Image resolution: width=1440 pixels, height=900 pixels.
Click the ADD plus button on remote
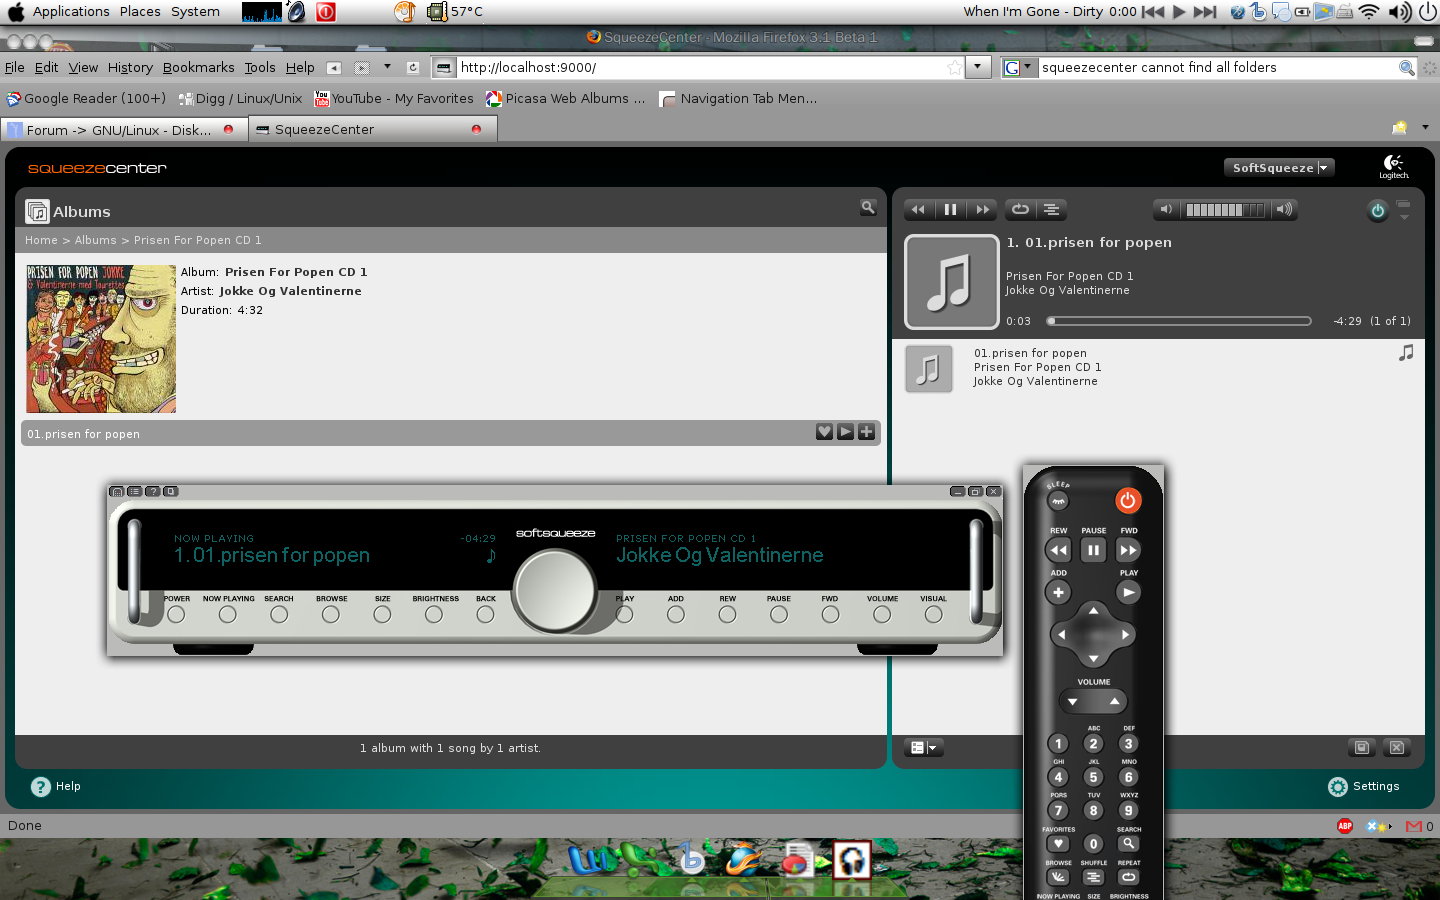coord(1058,592)
